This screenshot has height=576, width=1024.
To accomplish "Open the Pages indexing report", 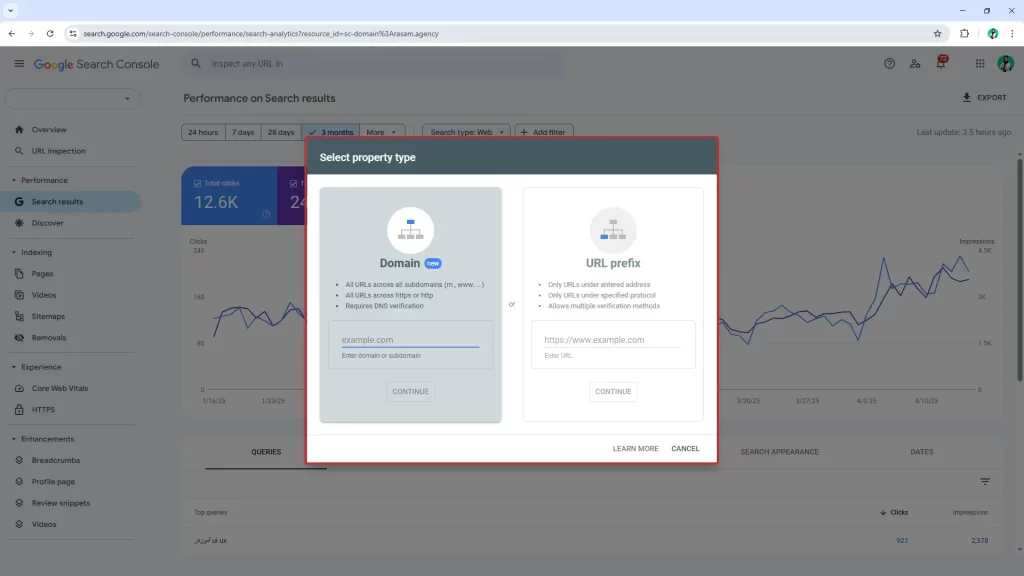I will click(x=42, y=274).
